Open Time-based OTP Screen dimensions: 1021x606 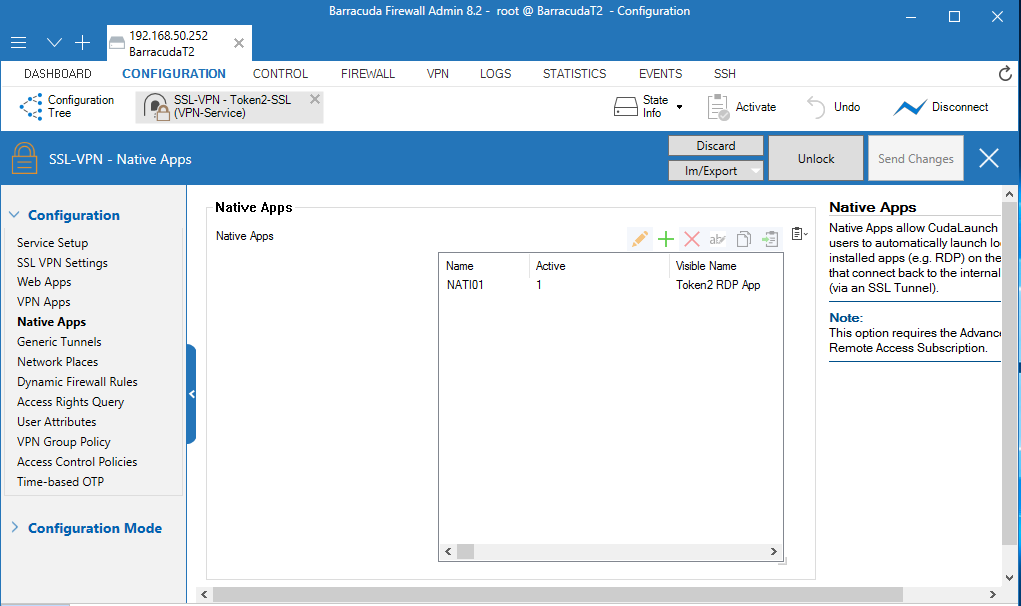61,482
